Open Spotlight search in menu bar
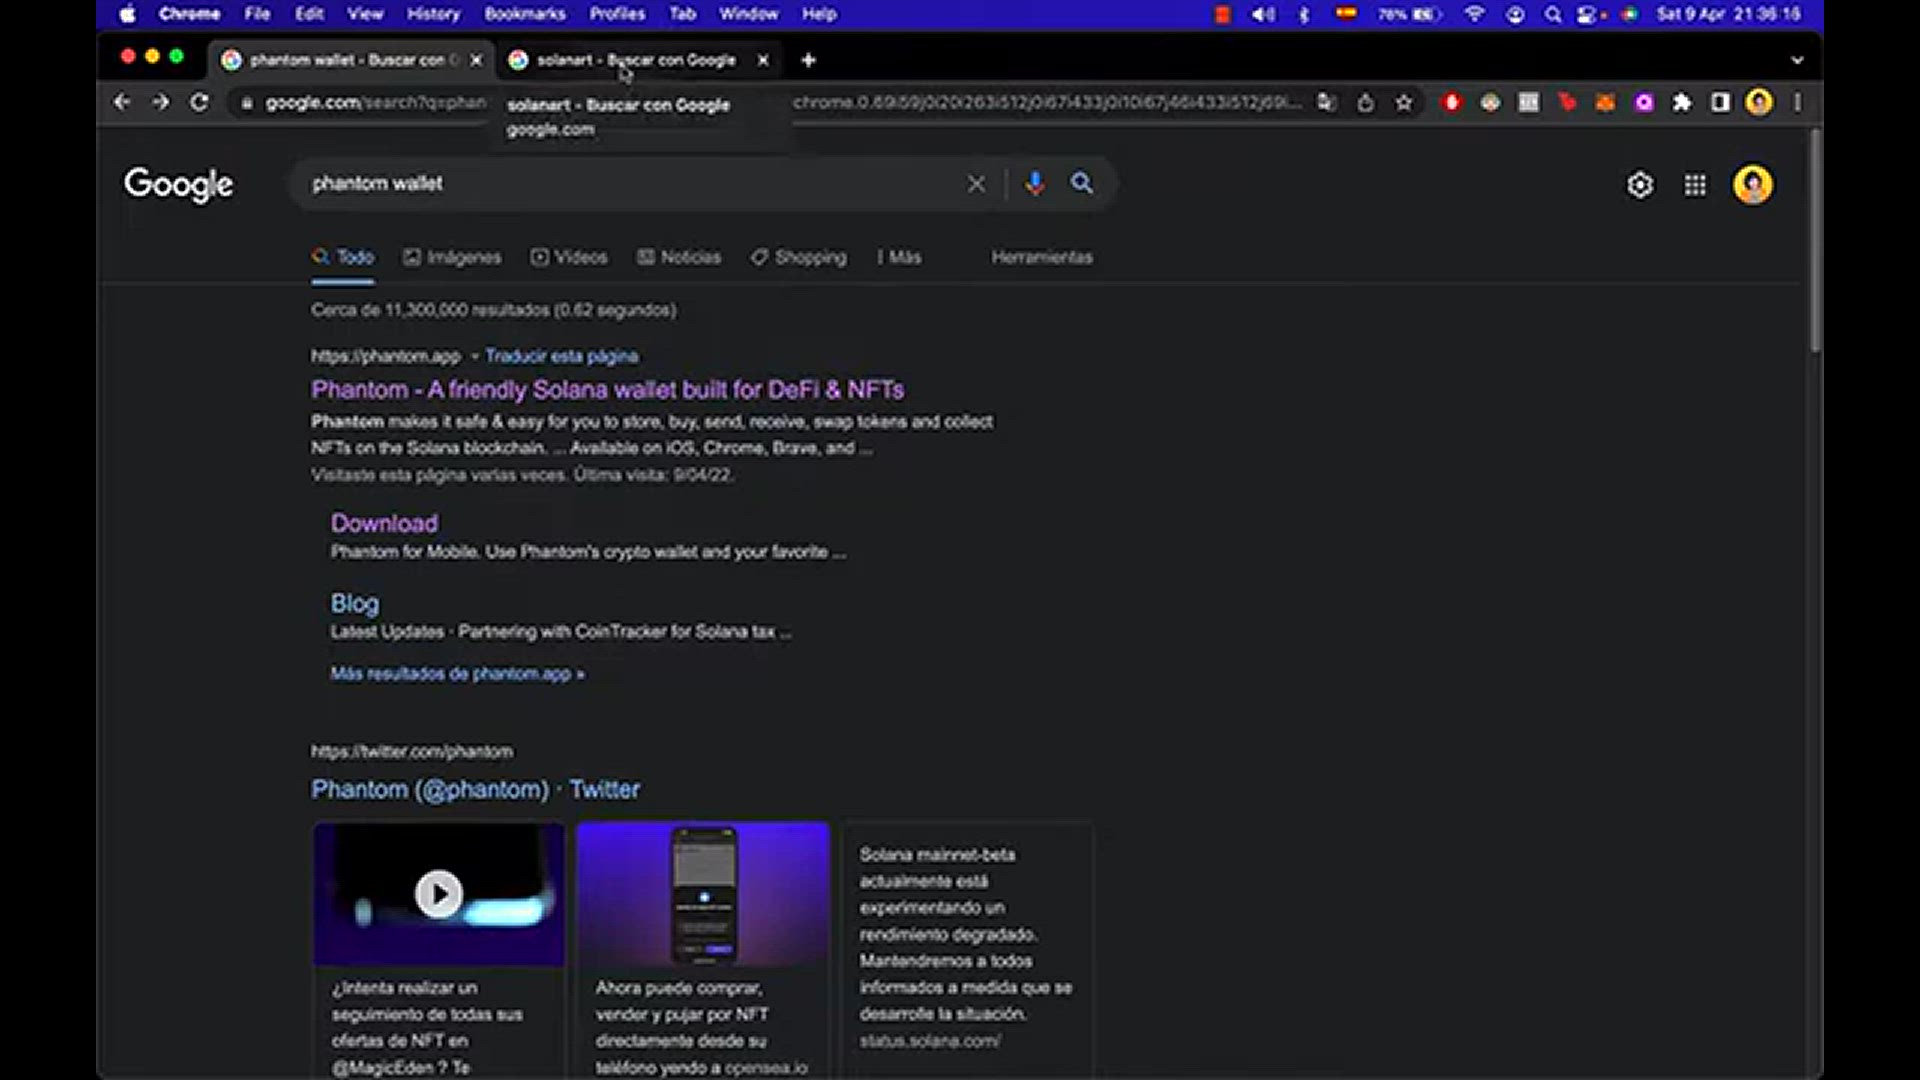Image resolution: width=1920 pixels, height=1080 pixels. tap(1552, 14)
